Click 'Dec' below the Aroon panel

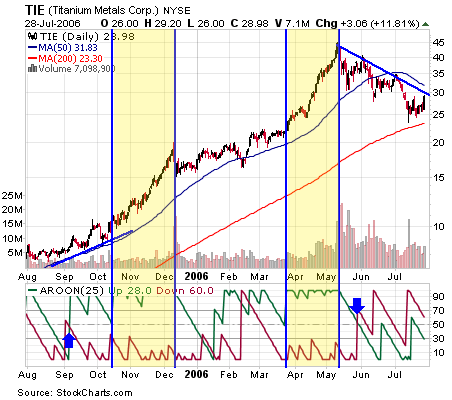(164, 375)
